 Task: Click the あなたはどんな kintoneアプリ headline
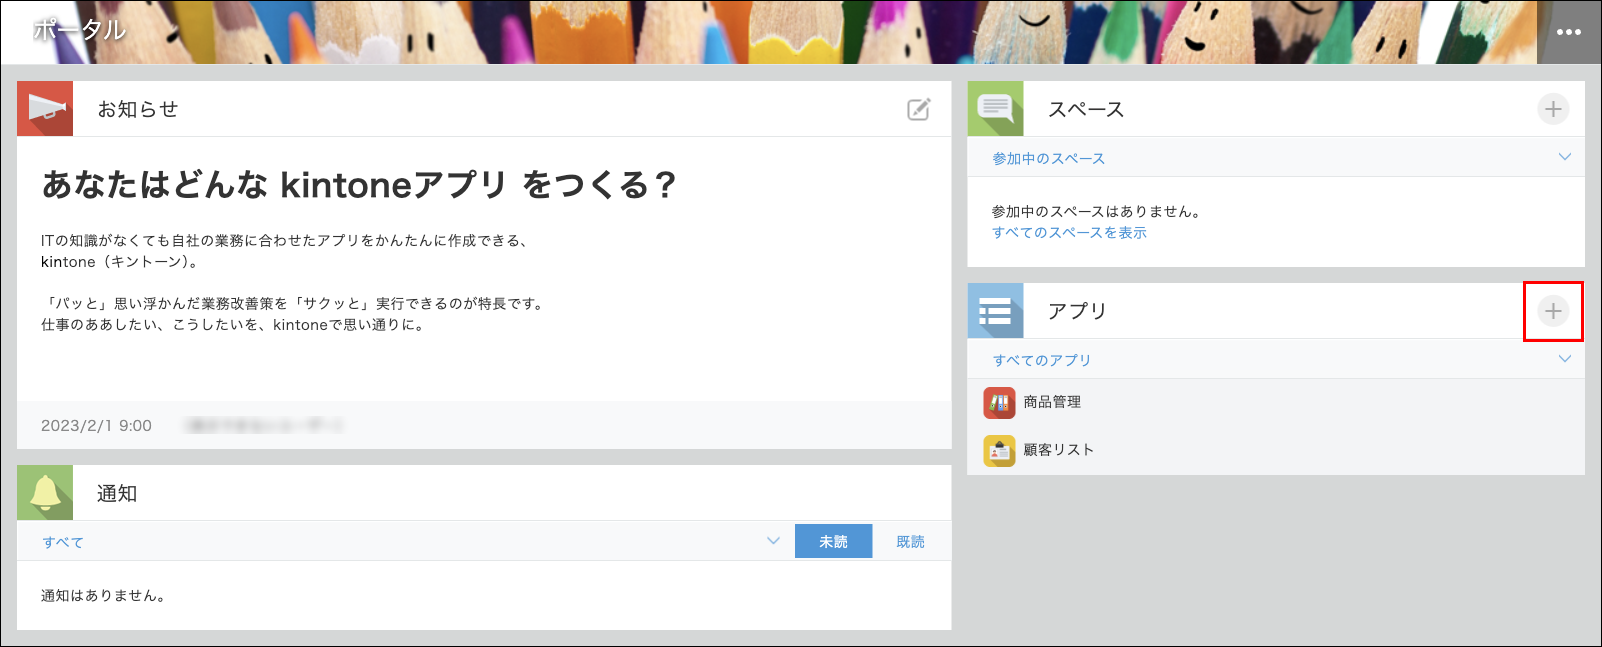[x=359, y=185]
